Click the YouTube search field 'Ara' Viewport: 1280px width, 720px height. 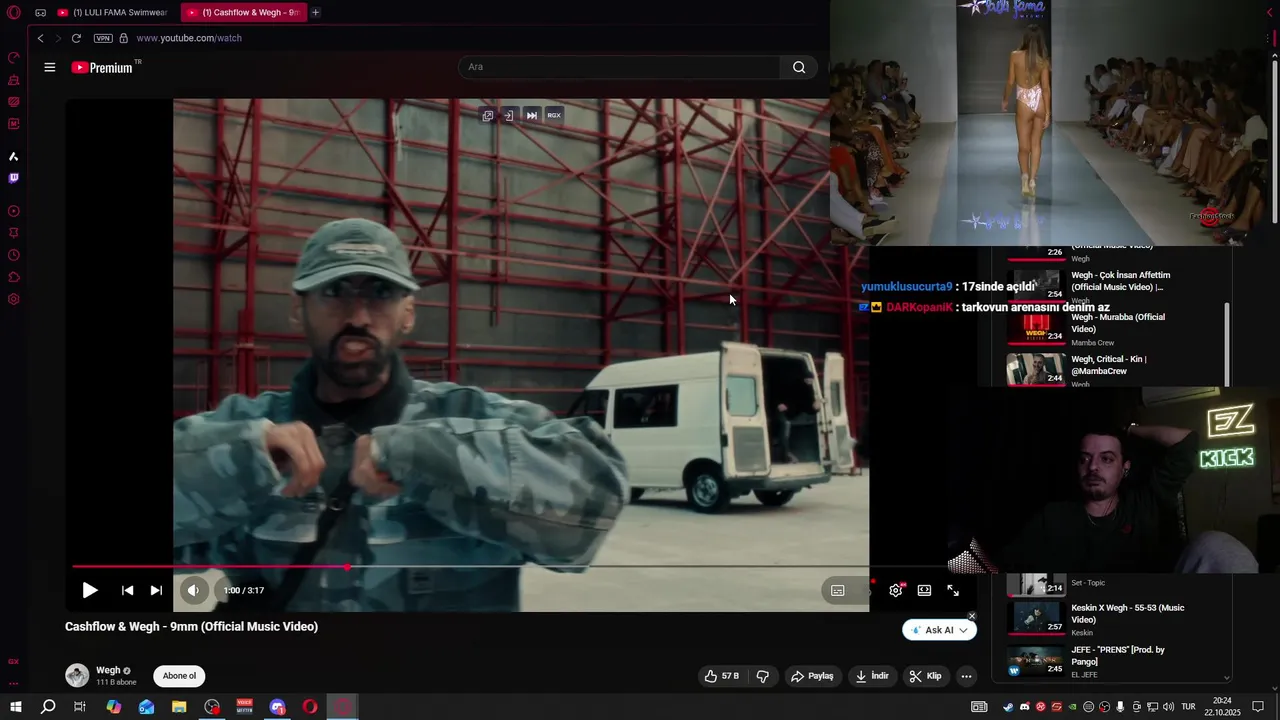coord(618,67)
